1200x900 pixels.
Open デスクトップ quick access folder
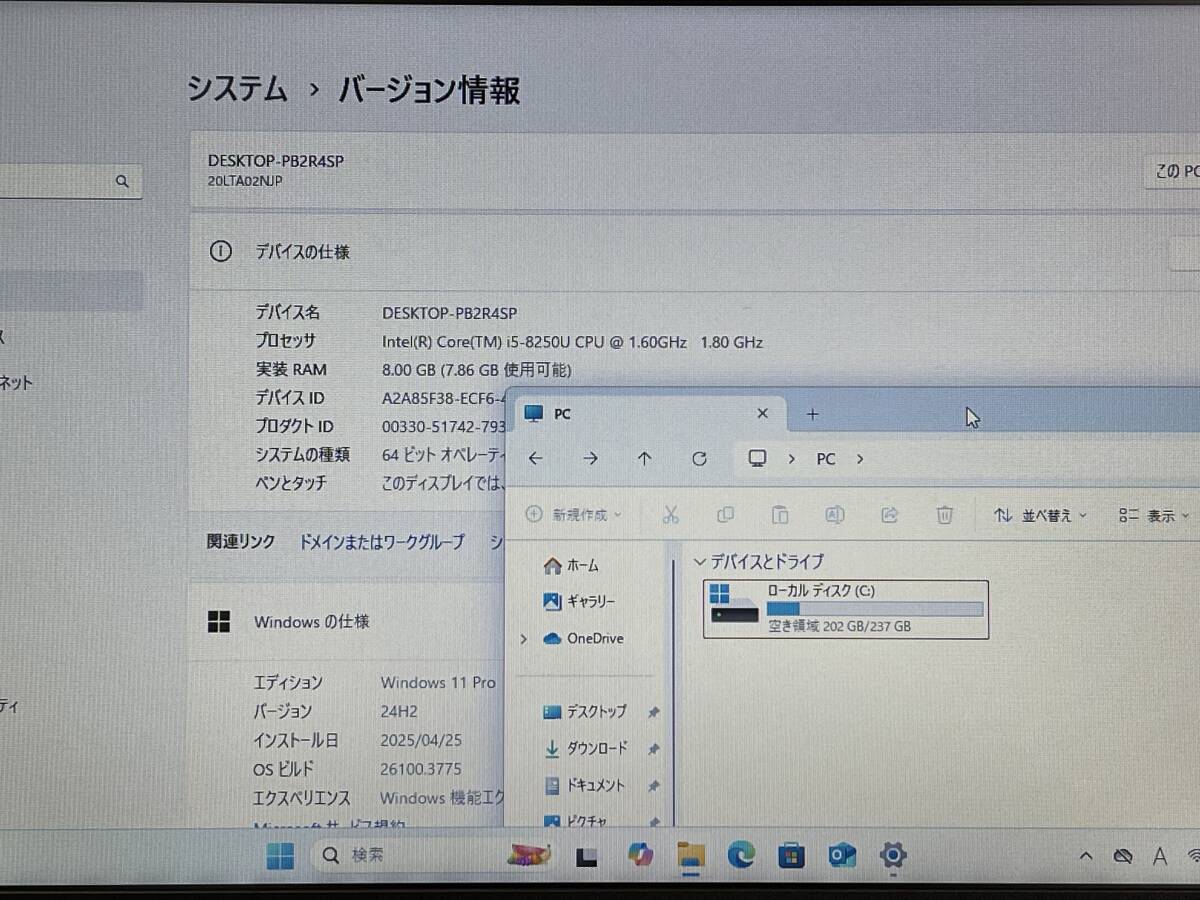[x=585, y=712]
